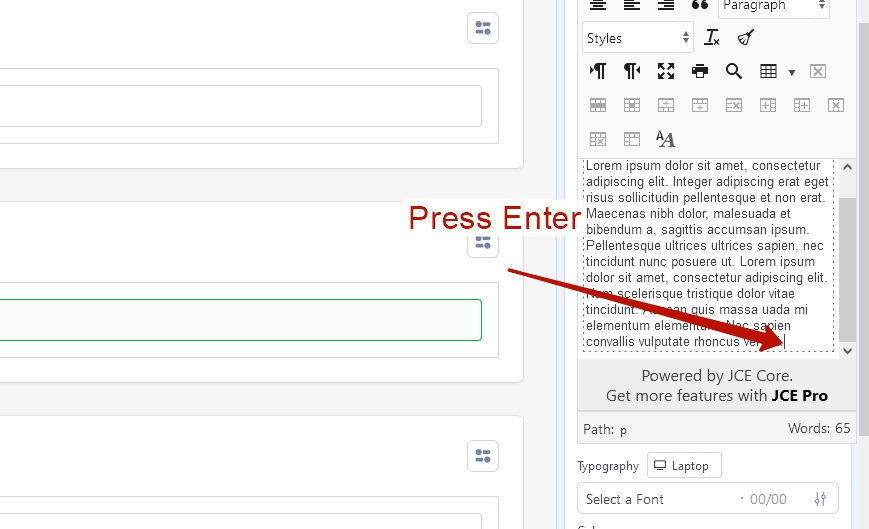Set left-to-right text direction
869x529 pixels.
(x=598, y=71)
